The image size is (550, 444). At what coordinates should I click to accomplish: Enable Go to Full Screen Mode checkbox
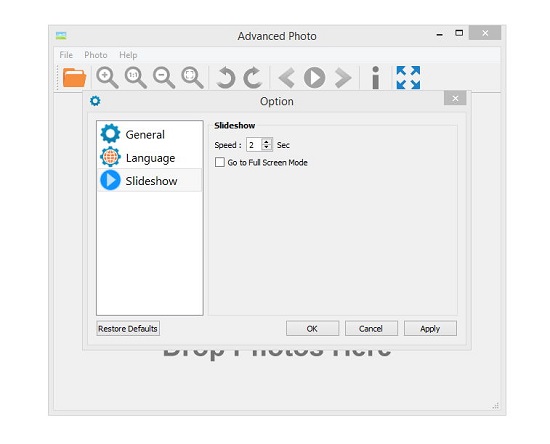point(220,162)
